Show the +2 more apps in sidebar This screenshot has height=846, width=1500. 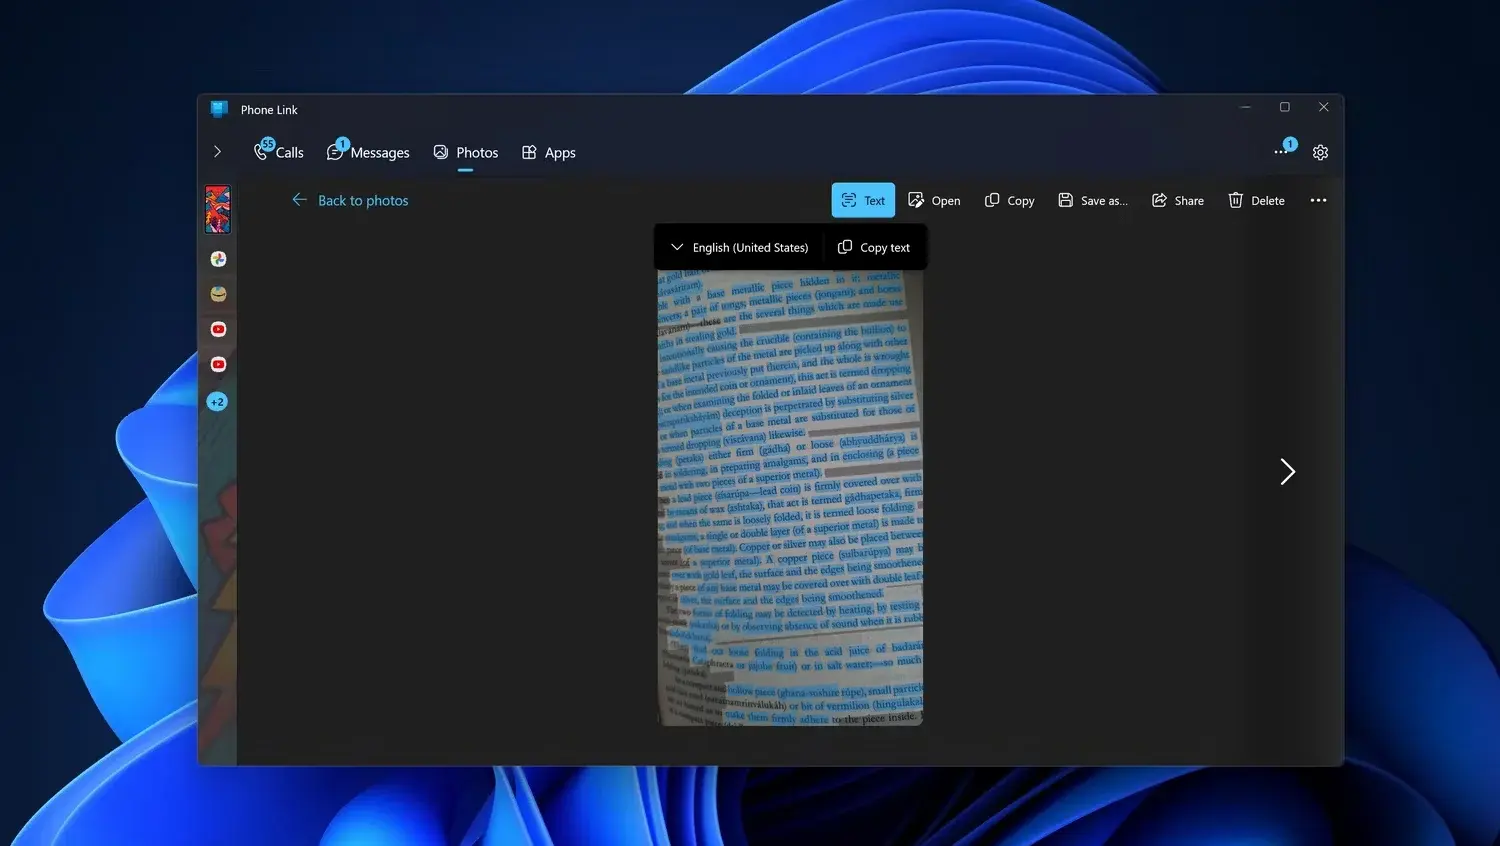coord(217,401)
